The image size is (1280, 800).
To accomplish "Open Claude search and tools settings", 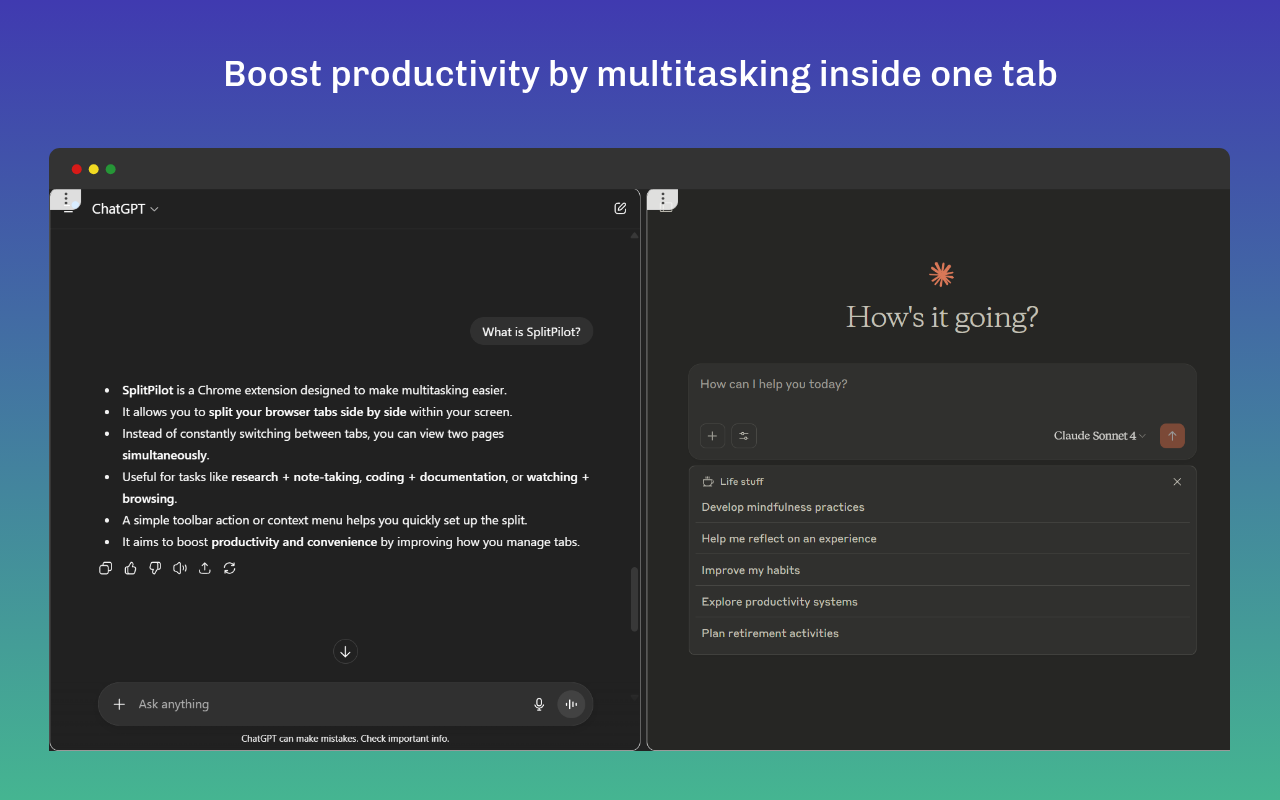I will point(744,436).
